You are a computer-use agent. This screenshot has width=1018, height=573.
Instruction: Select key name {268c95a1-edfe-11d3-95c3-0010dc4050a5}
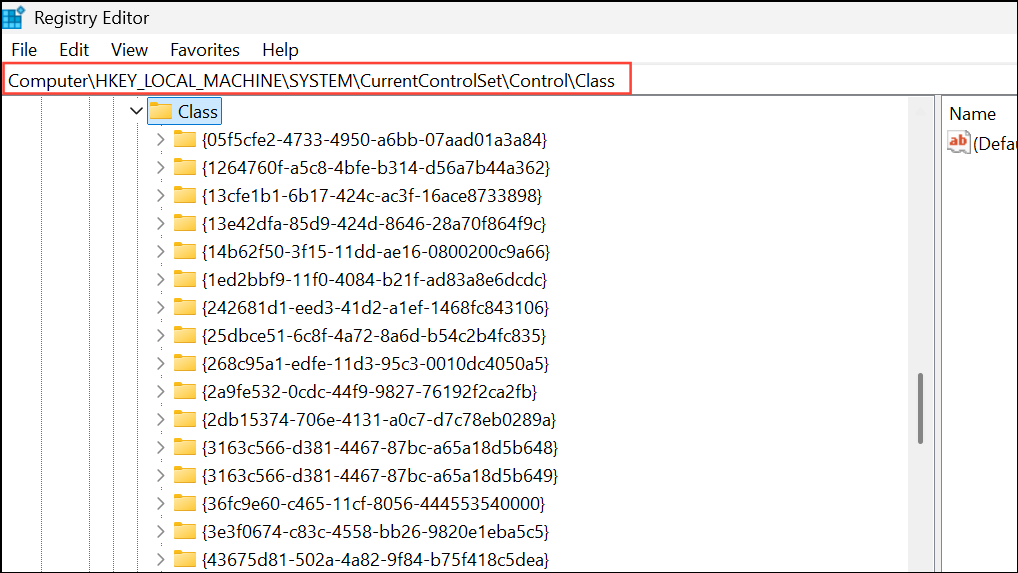pos(375,363)
